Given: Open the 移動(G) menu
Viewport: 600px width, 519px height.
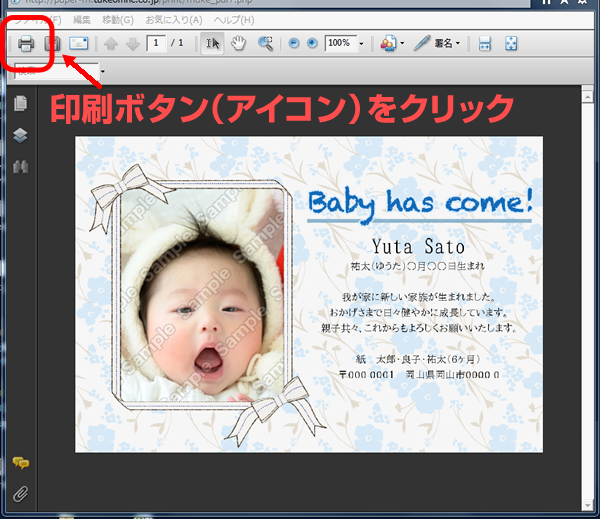Looking at the screenshot, I should pos(118,20).
